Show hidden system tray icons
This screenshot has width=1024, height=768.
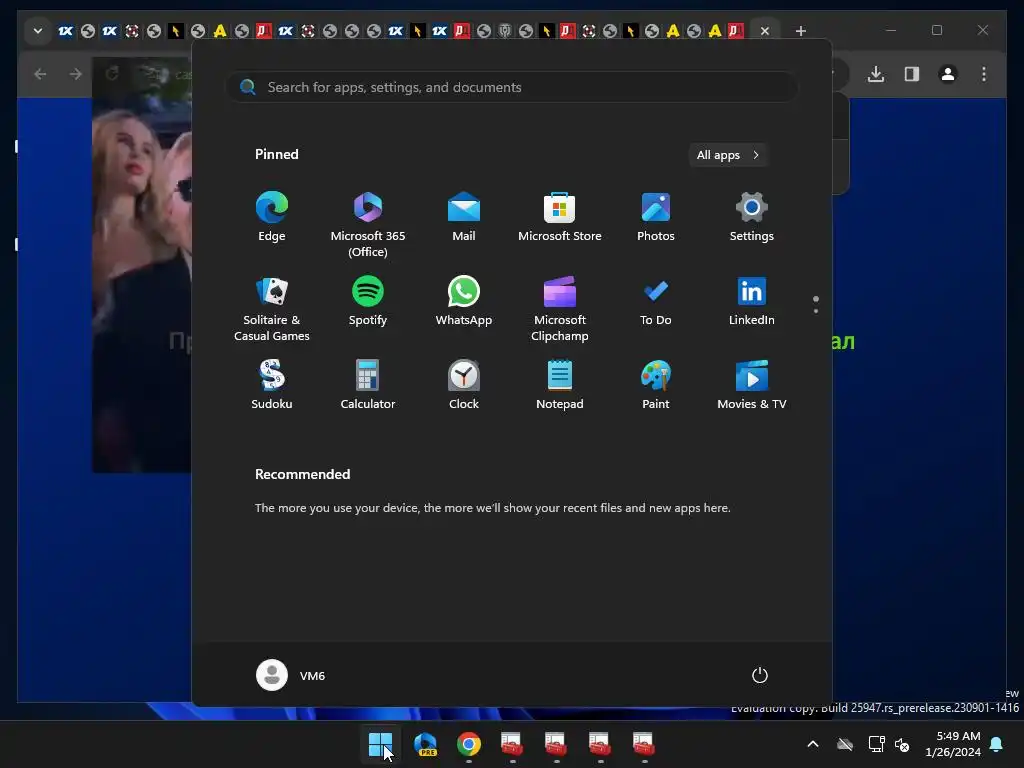click(813, 744)
